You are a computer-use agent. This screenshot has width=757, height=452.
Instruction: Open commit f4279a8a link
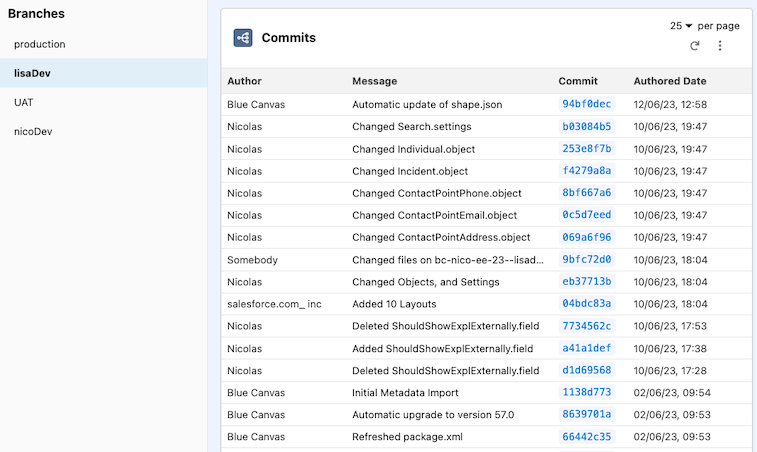click(587, 170)
